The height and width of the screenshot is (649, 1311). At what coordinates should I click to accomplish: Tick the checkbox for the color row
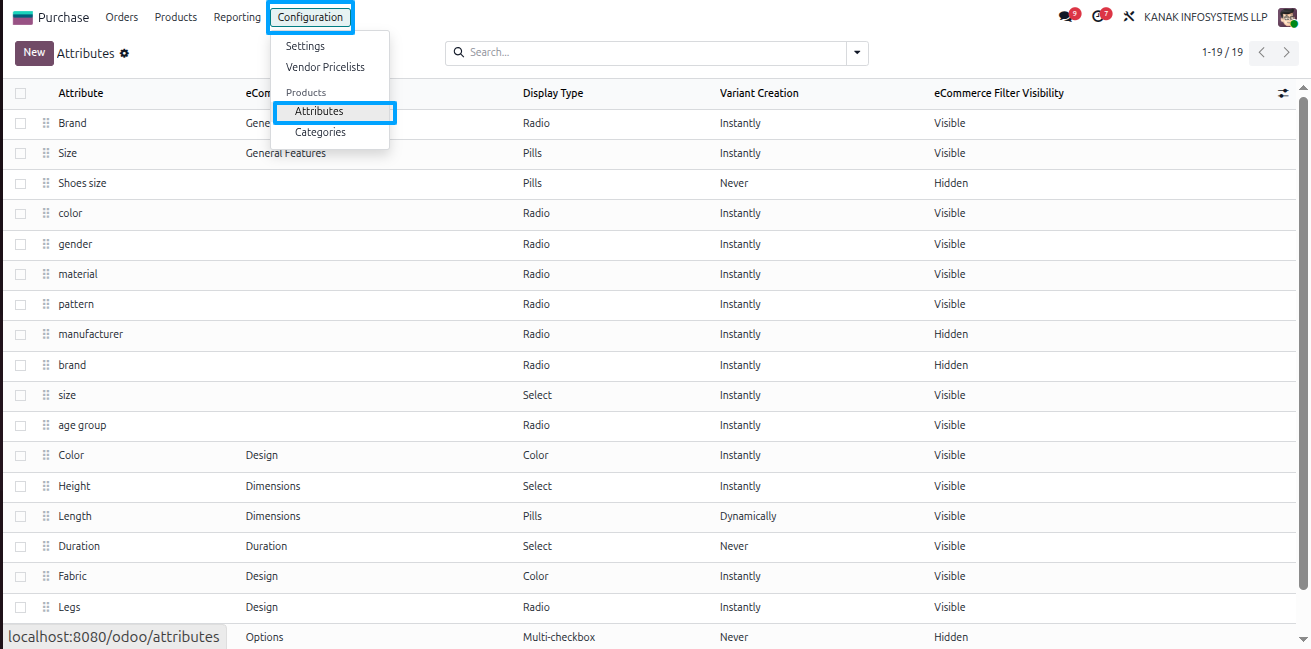[20, 213]
